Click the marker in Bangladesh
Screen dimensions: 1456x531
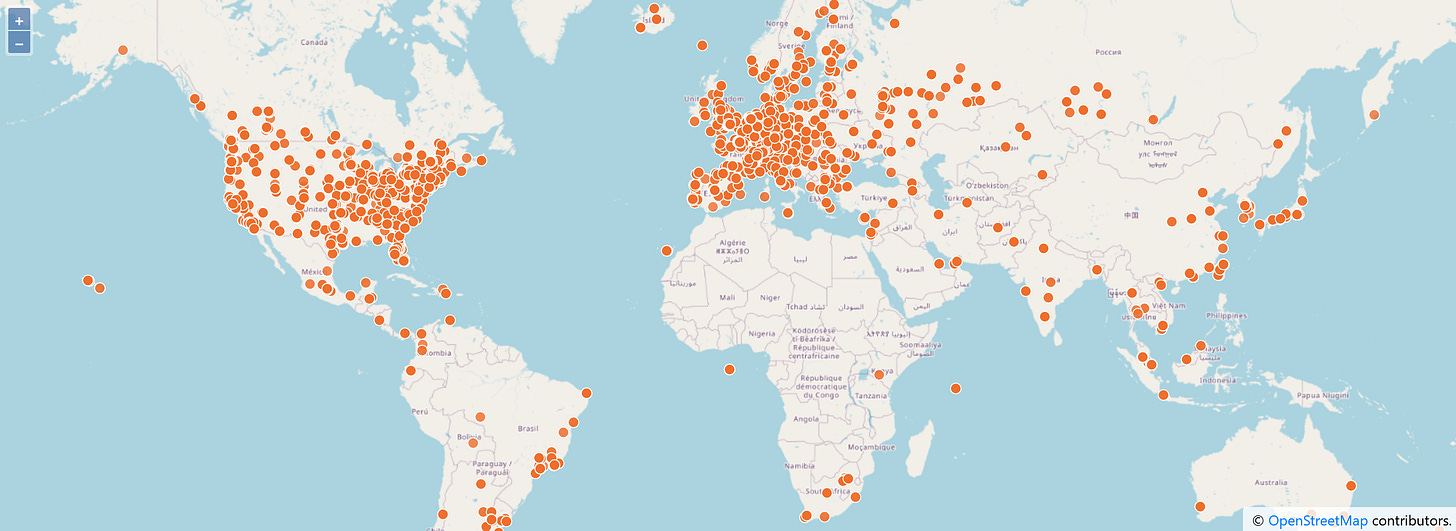(1097, 270)
